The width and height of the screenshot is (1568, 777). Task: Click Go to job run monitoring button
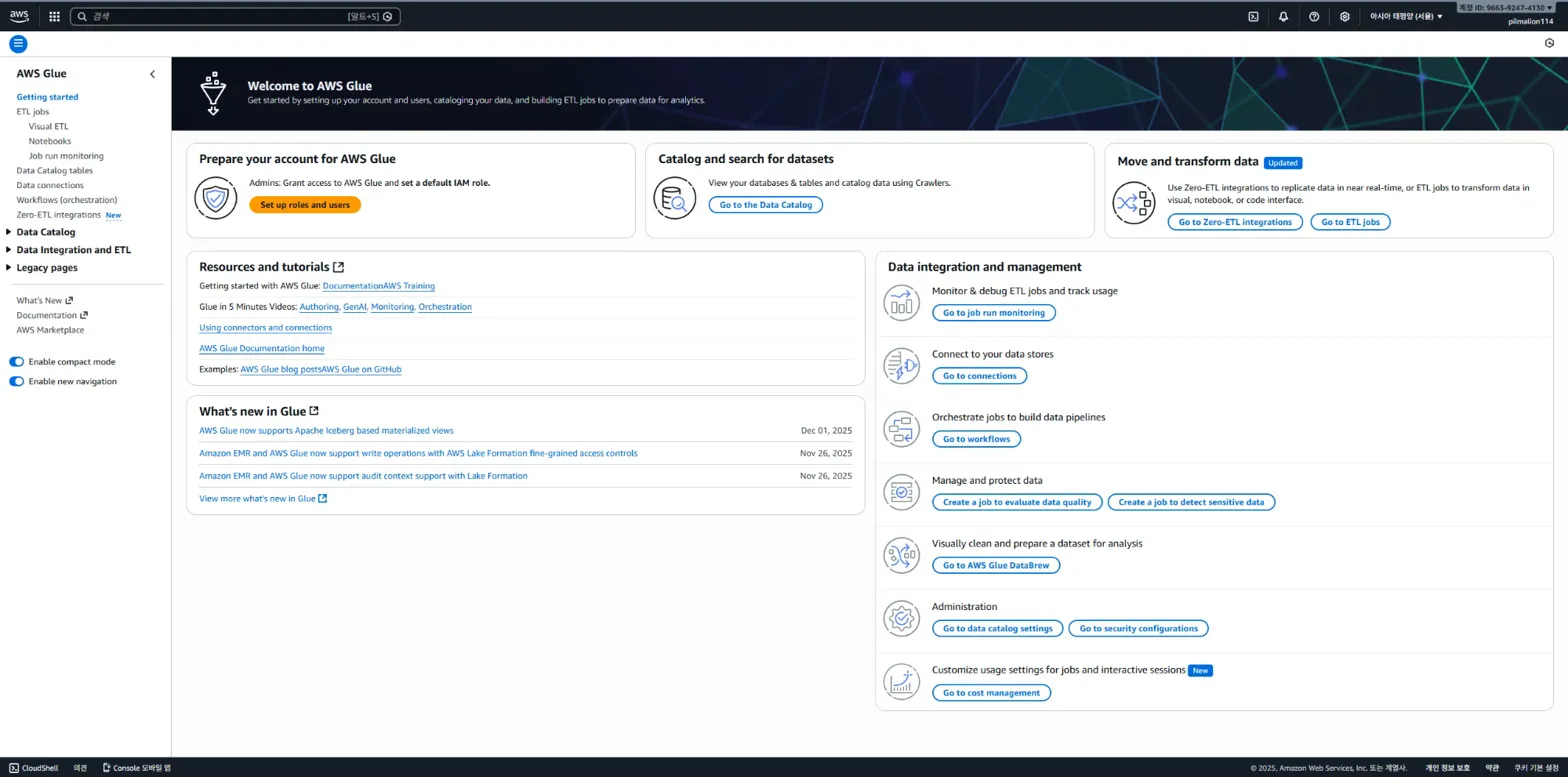coord(993,313)
